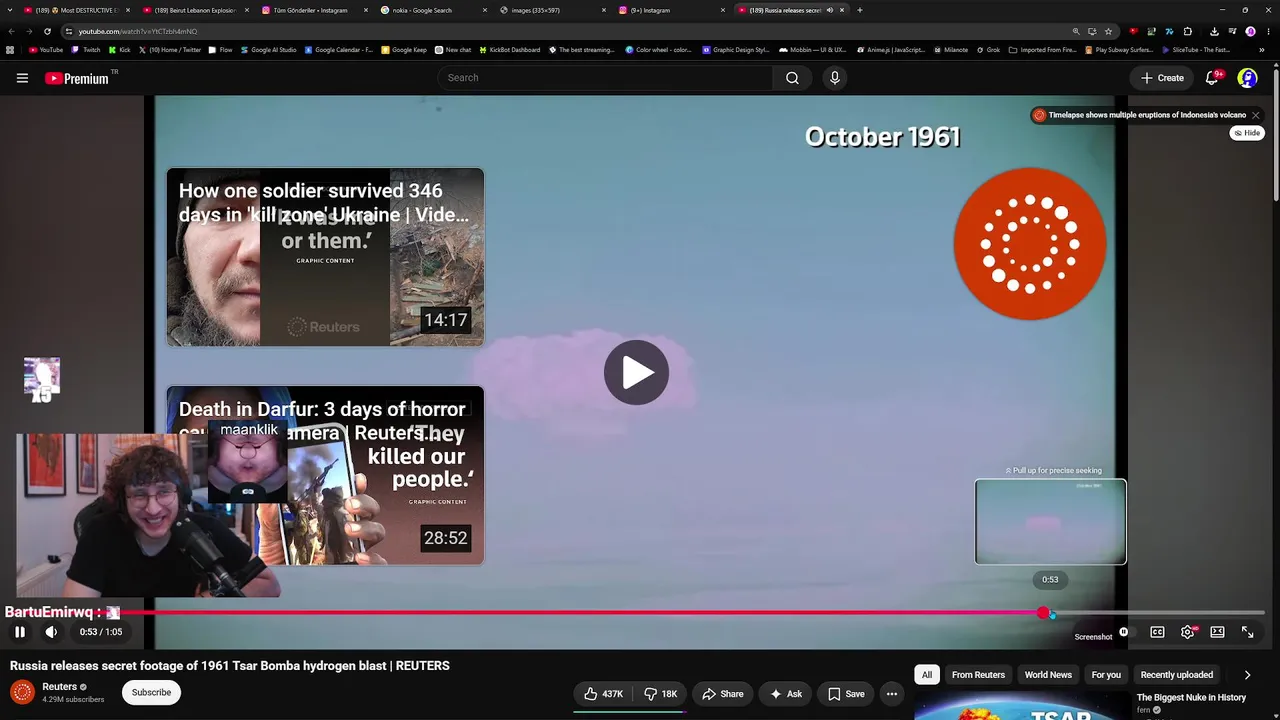Open the Twitch bookmark

click(86, 50)
